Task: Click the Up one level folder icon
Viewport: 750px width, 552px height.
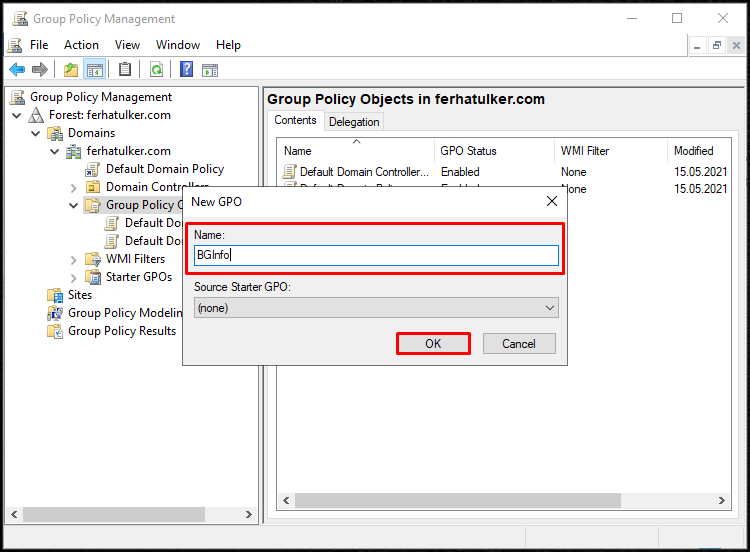Action: pyautogui.click(x=71, y=70)
